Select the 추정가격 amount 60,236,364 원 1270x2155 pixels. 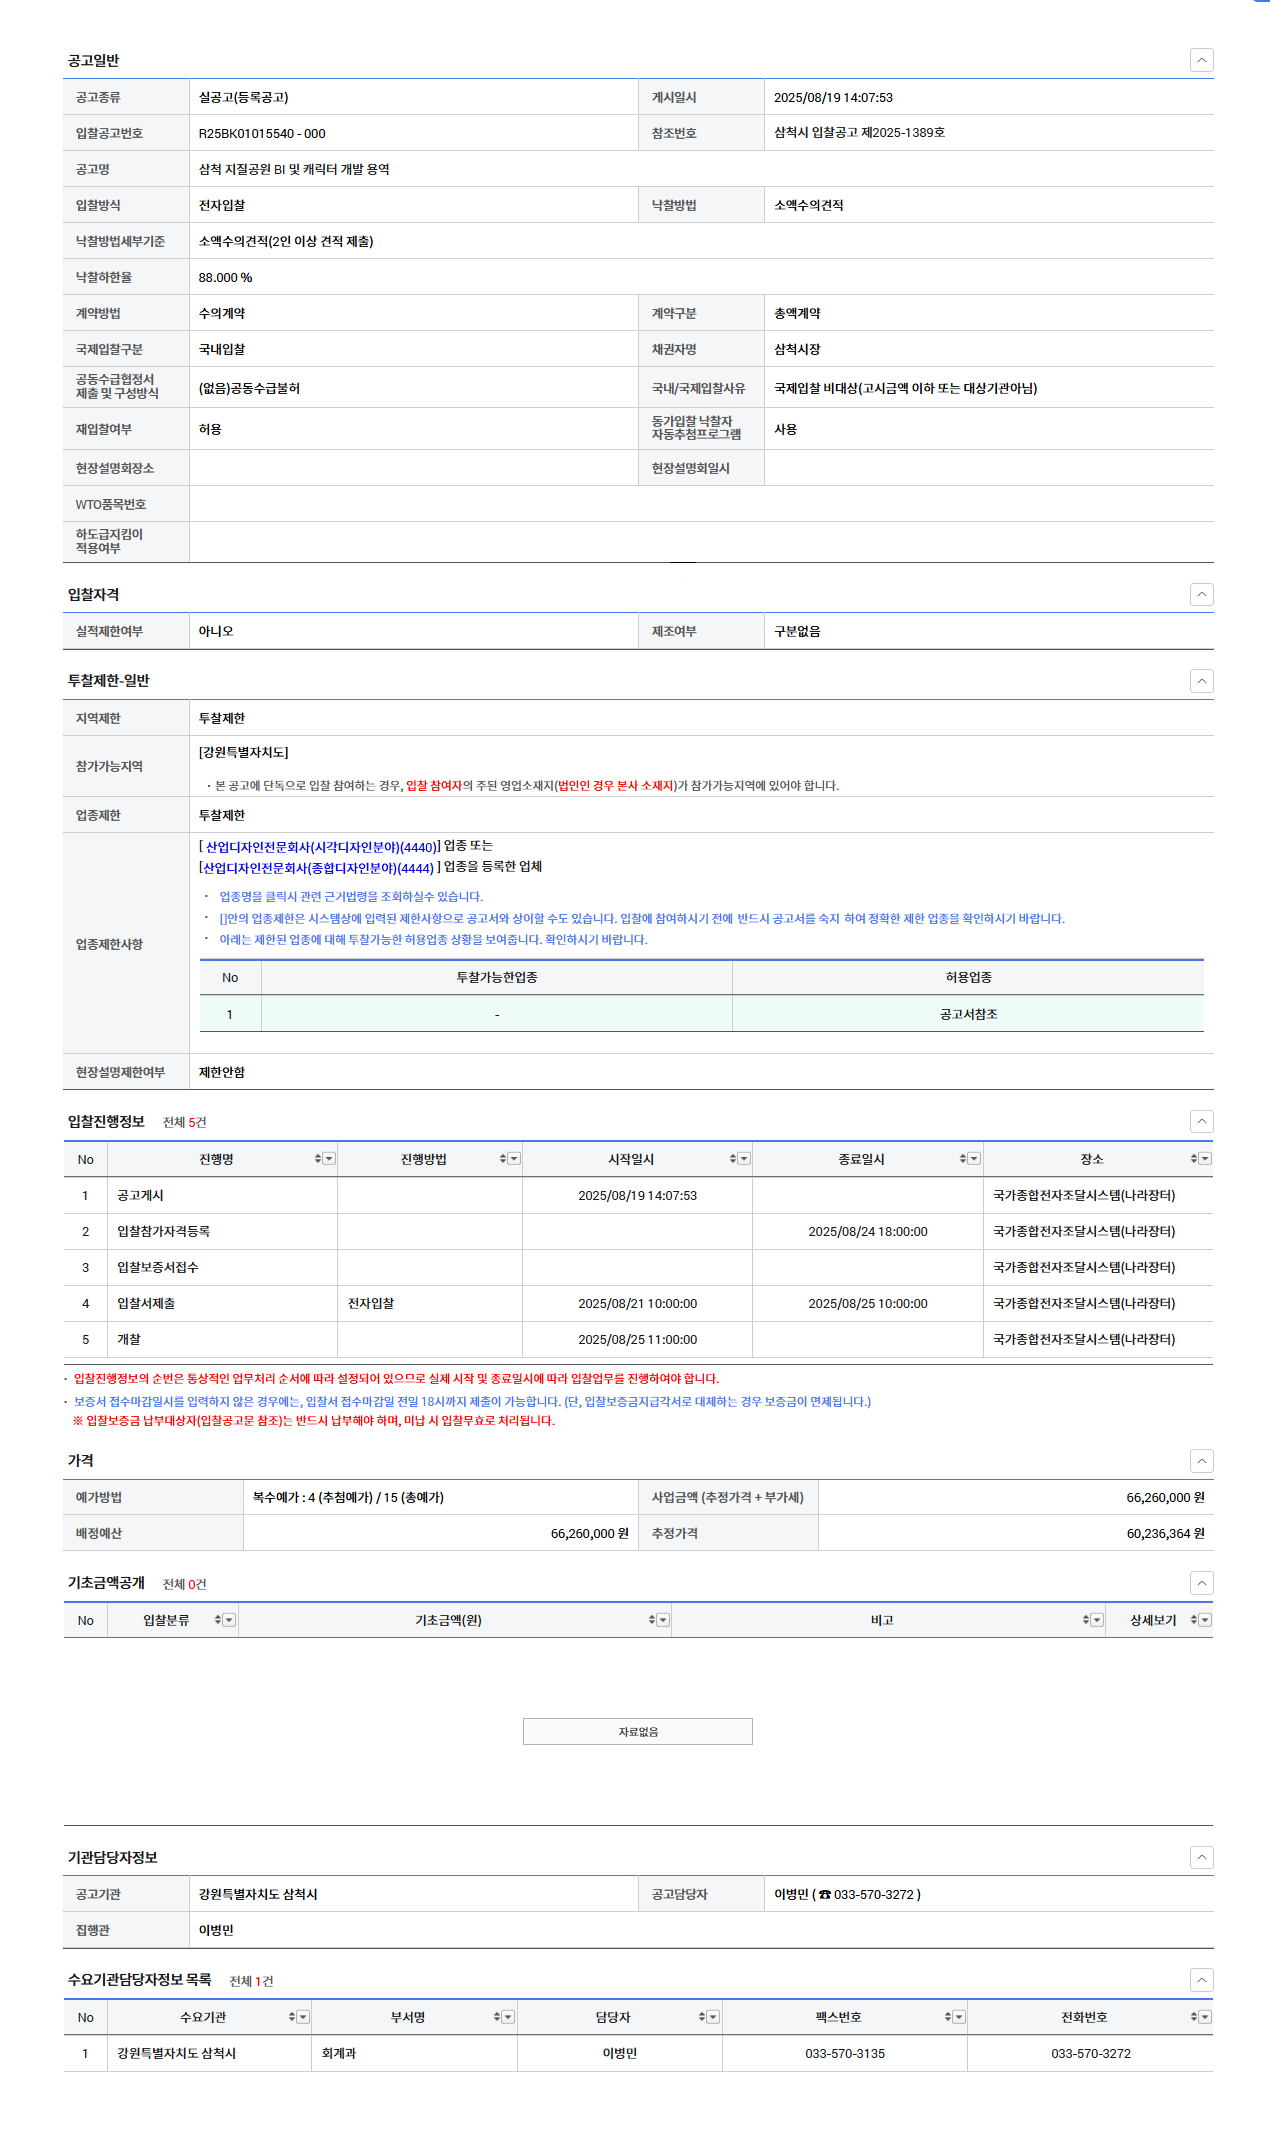(x=1165, y=1534)
